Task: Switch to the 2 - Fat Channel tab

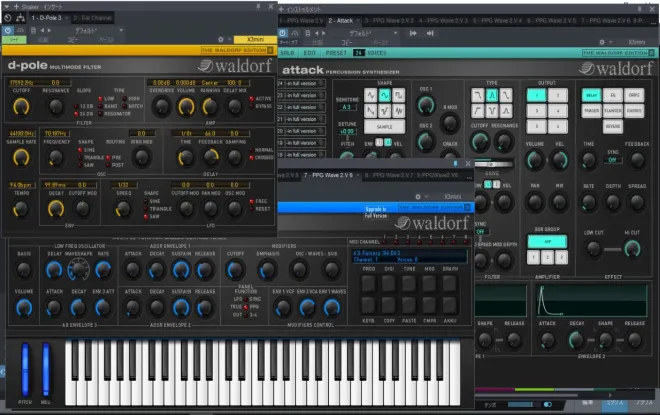Action: [x=92, y=18]
